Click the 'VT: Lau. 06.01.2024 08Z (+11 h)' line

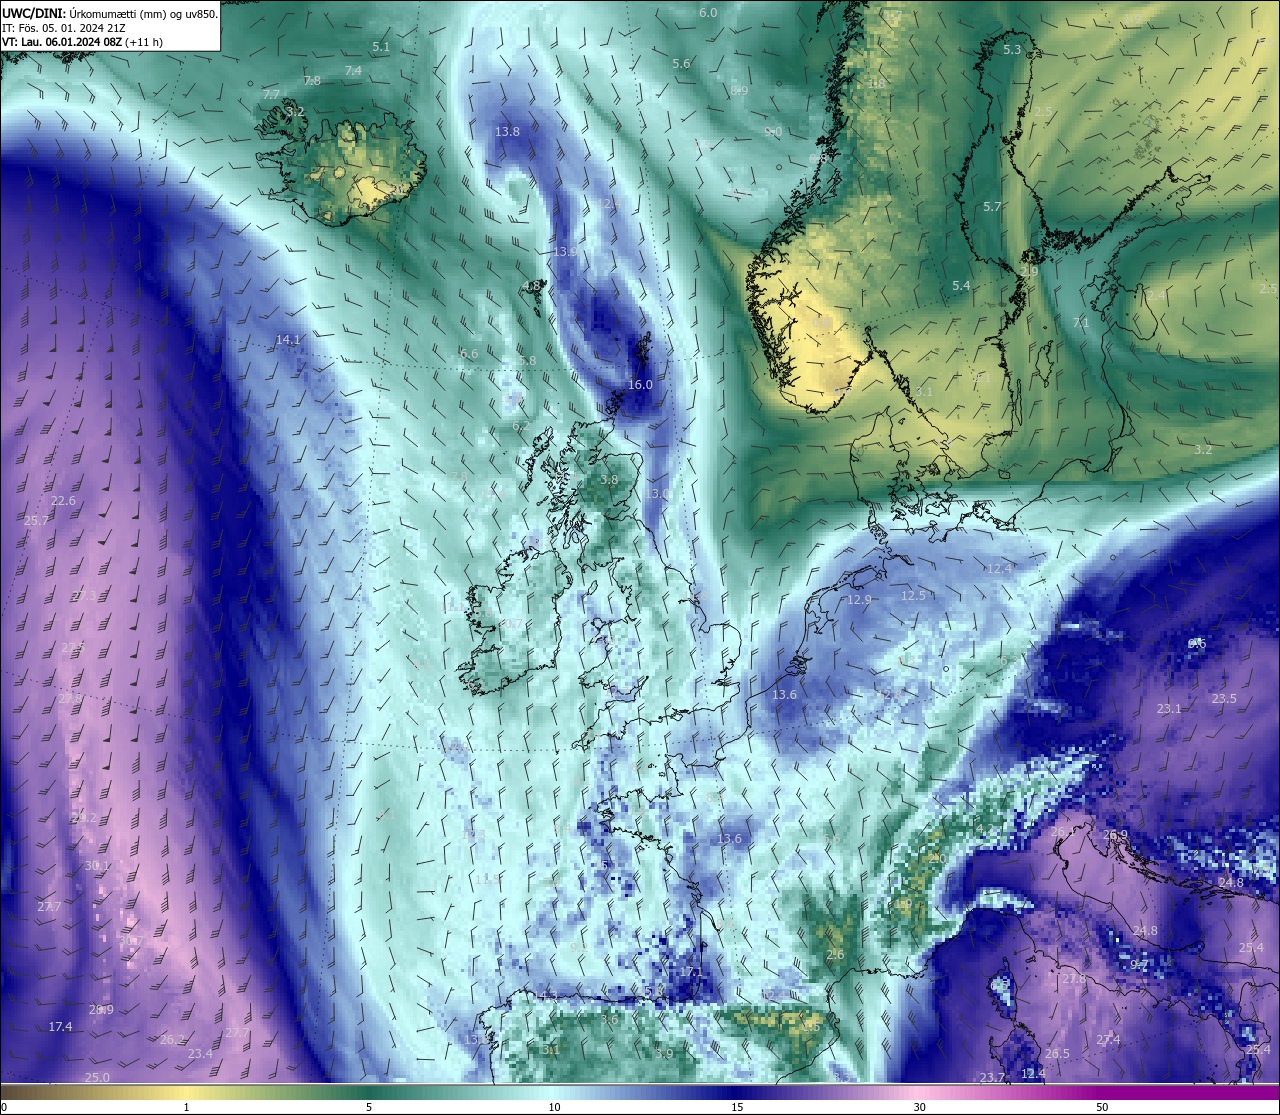coord(83,42)
